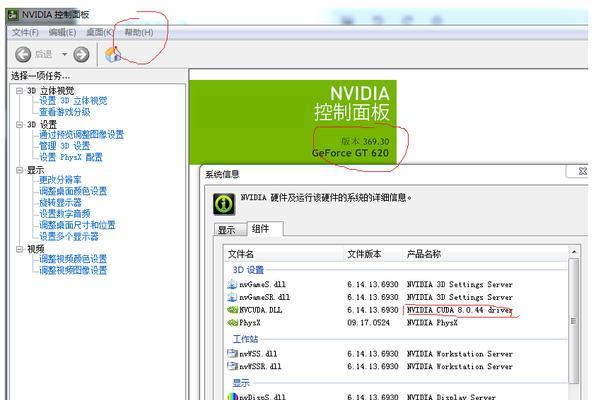Select the nvWSS.dll file name

click(258, 354)
